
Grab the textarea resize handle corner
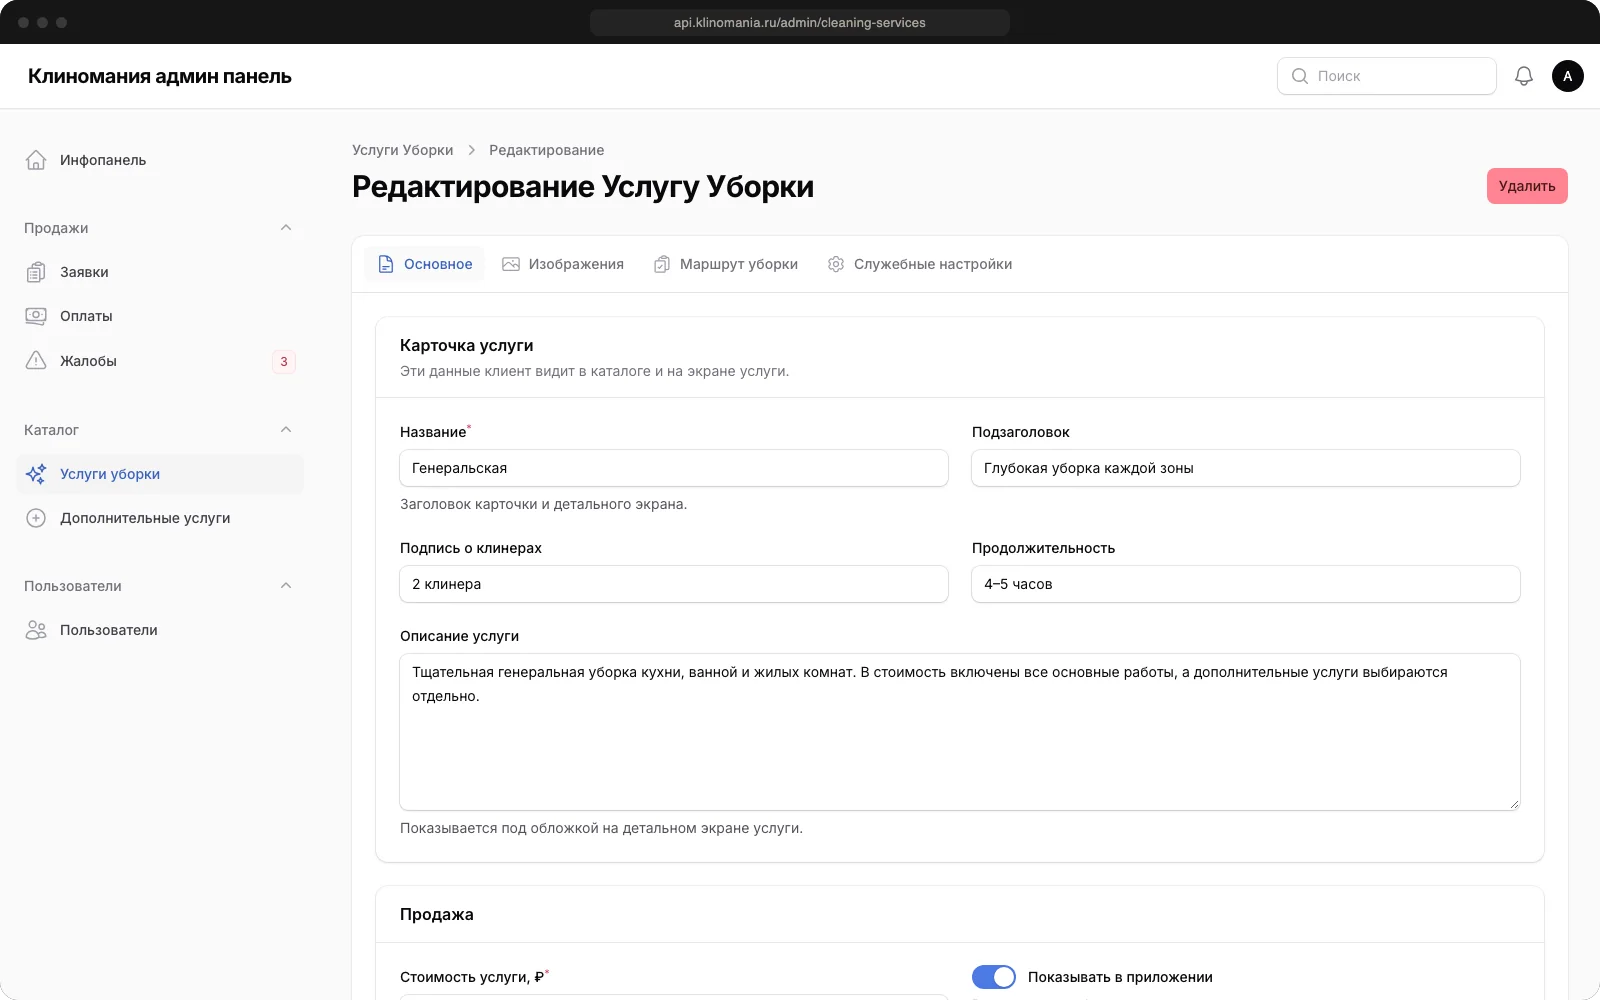point(1514,804)
